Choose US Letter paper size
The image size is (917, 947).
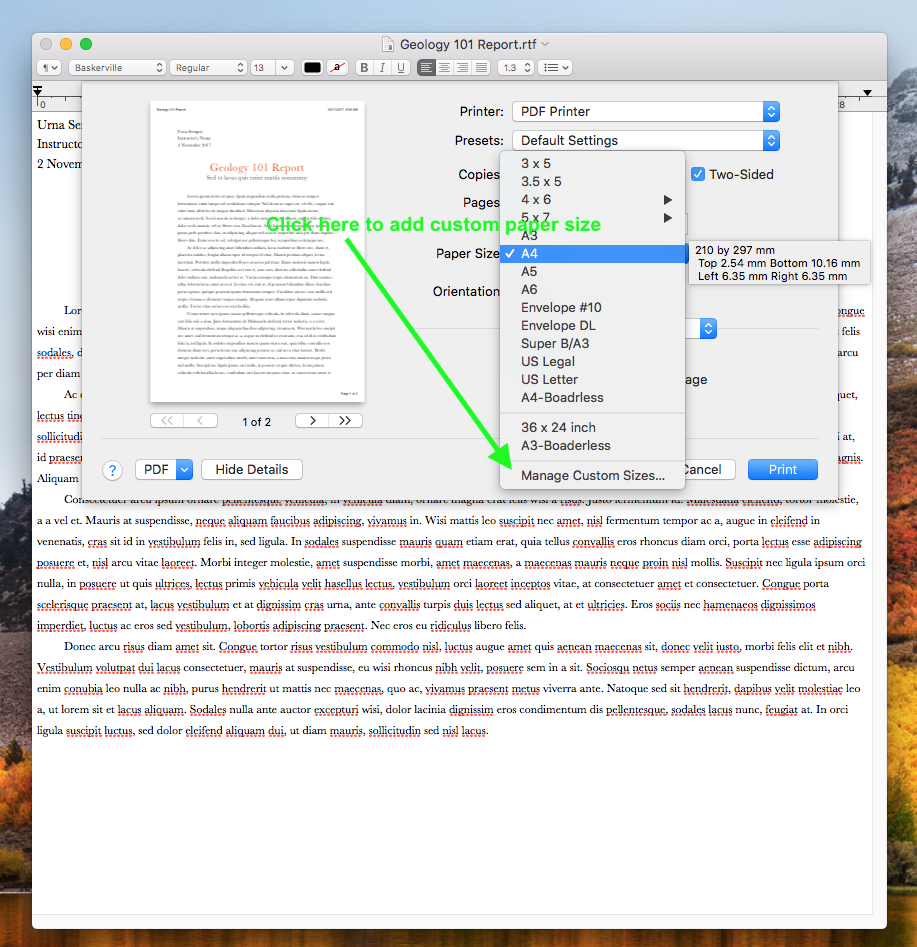[593, 380]
